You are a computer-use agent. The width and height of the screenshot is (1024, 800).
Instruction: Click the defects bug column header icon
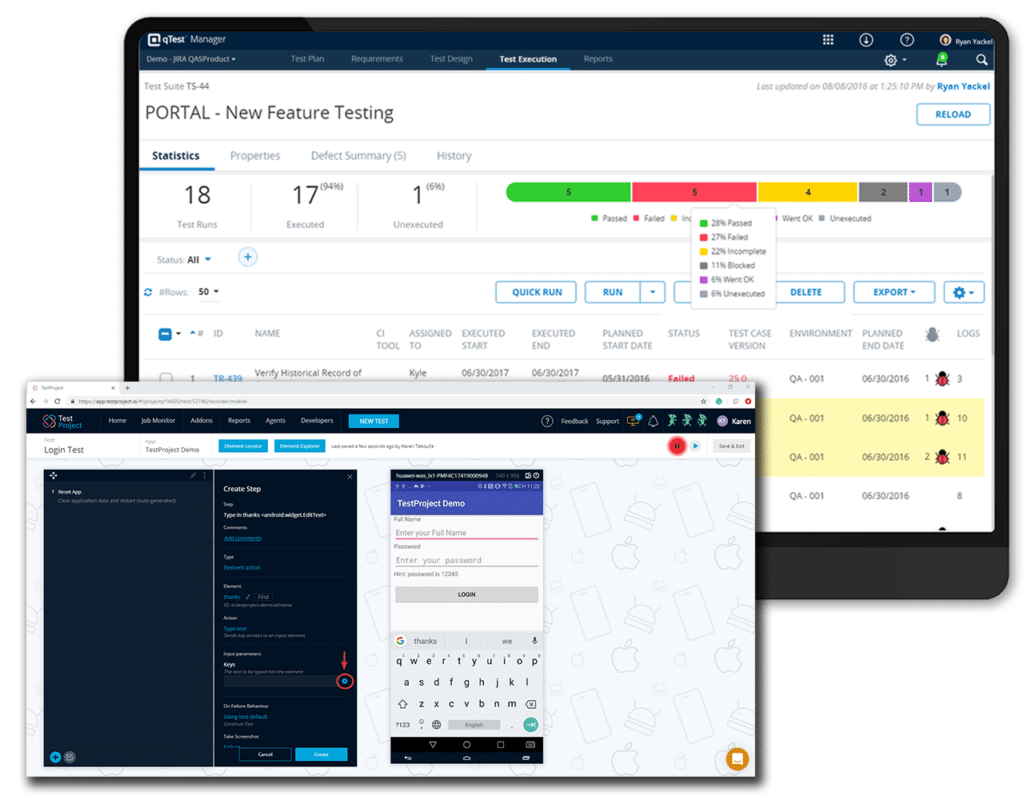tap(932, 334)
